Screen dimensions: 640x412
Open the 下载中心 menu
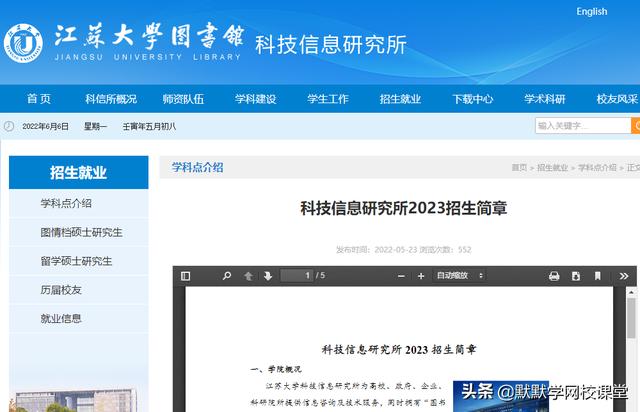[x=473, y=99]
